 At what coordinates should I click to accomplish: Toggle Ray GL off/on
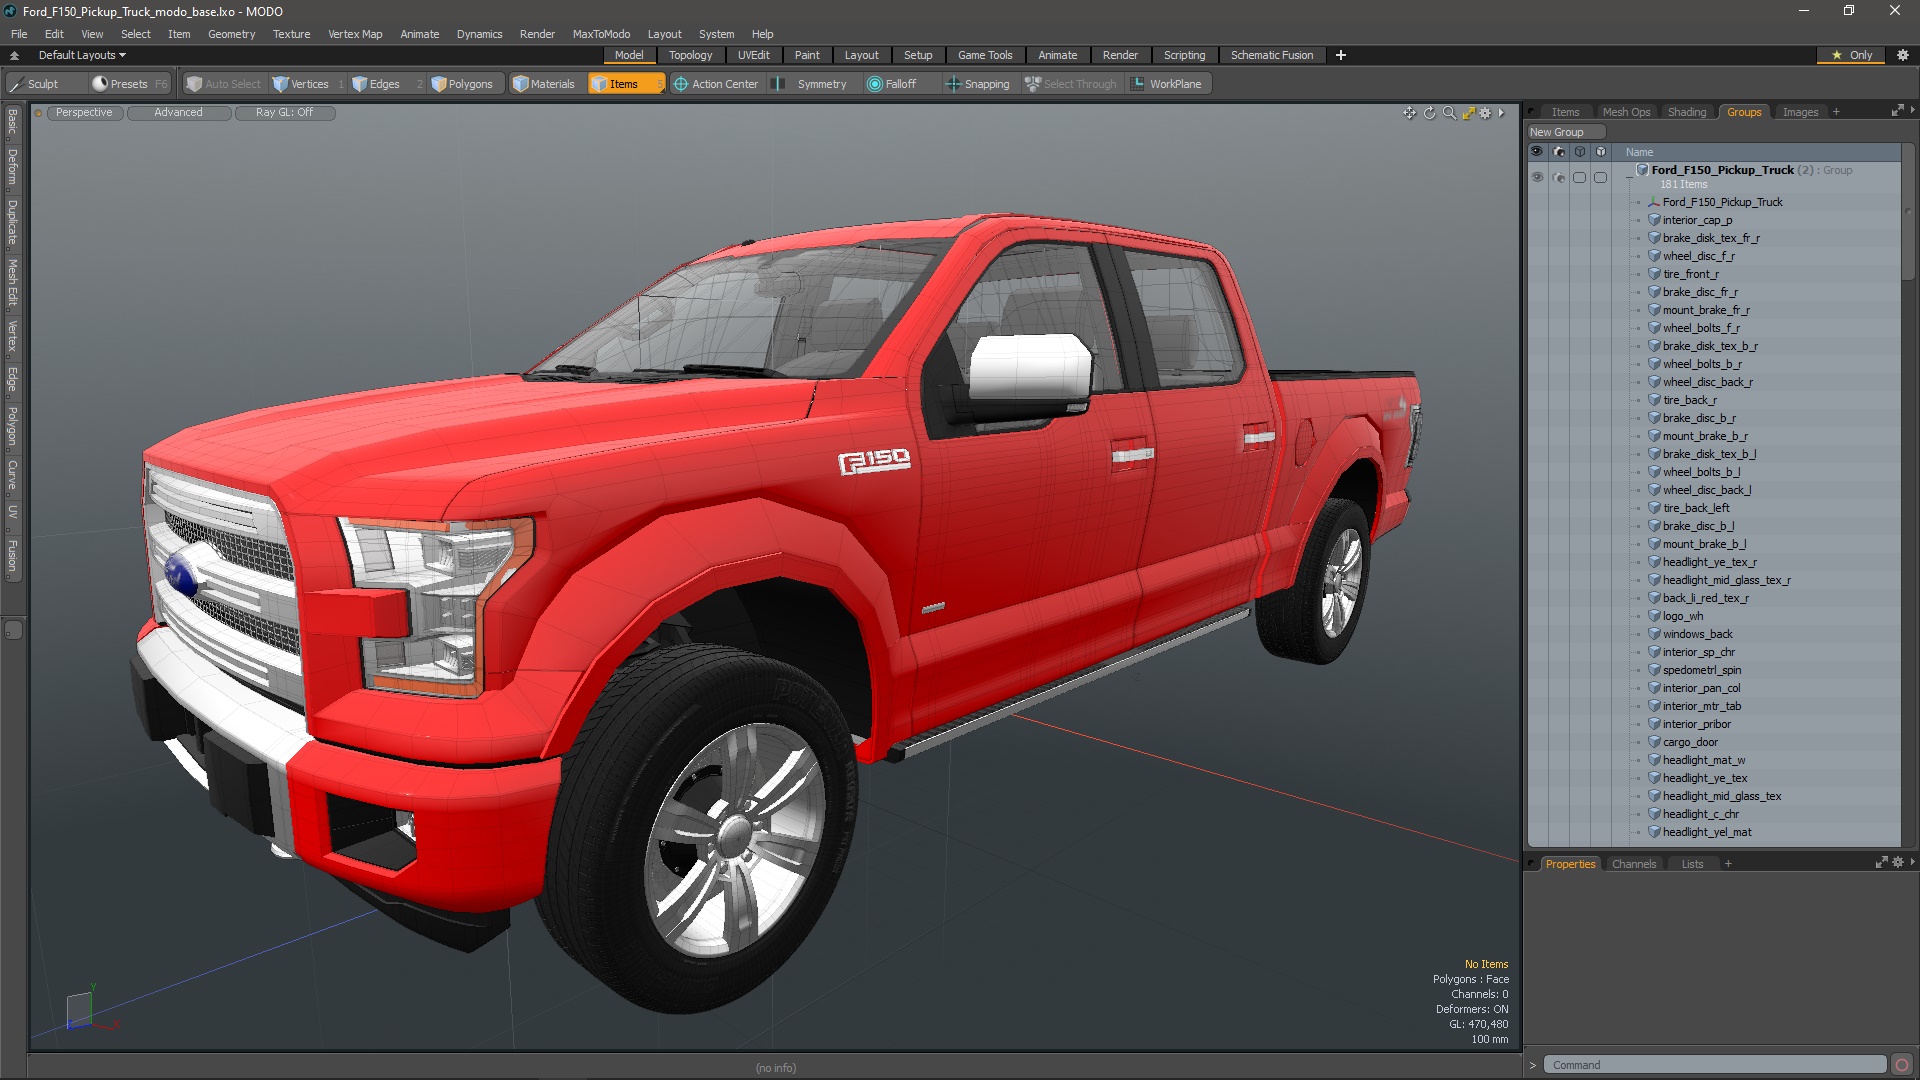point(284,113)
